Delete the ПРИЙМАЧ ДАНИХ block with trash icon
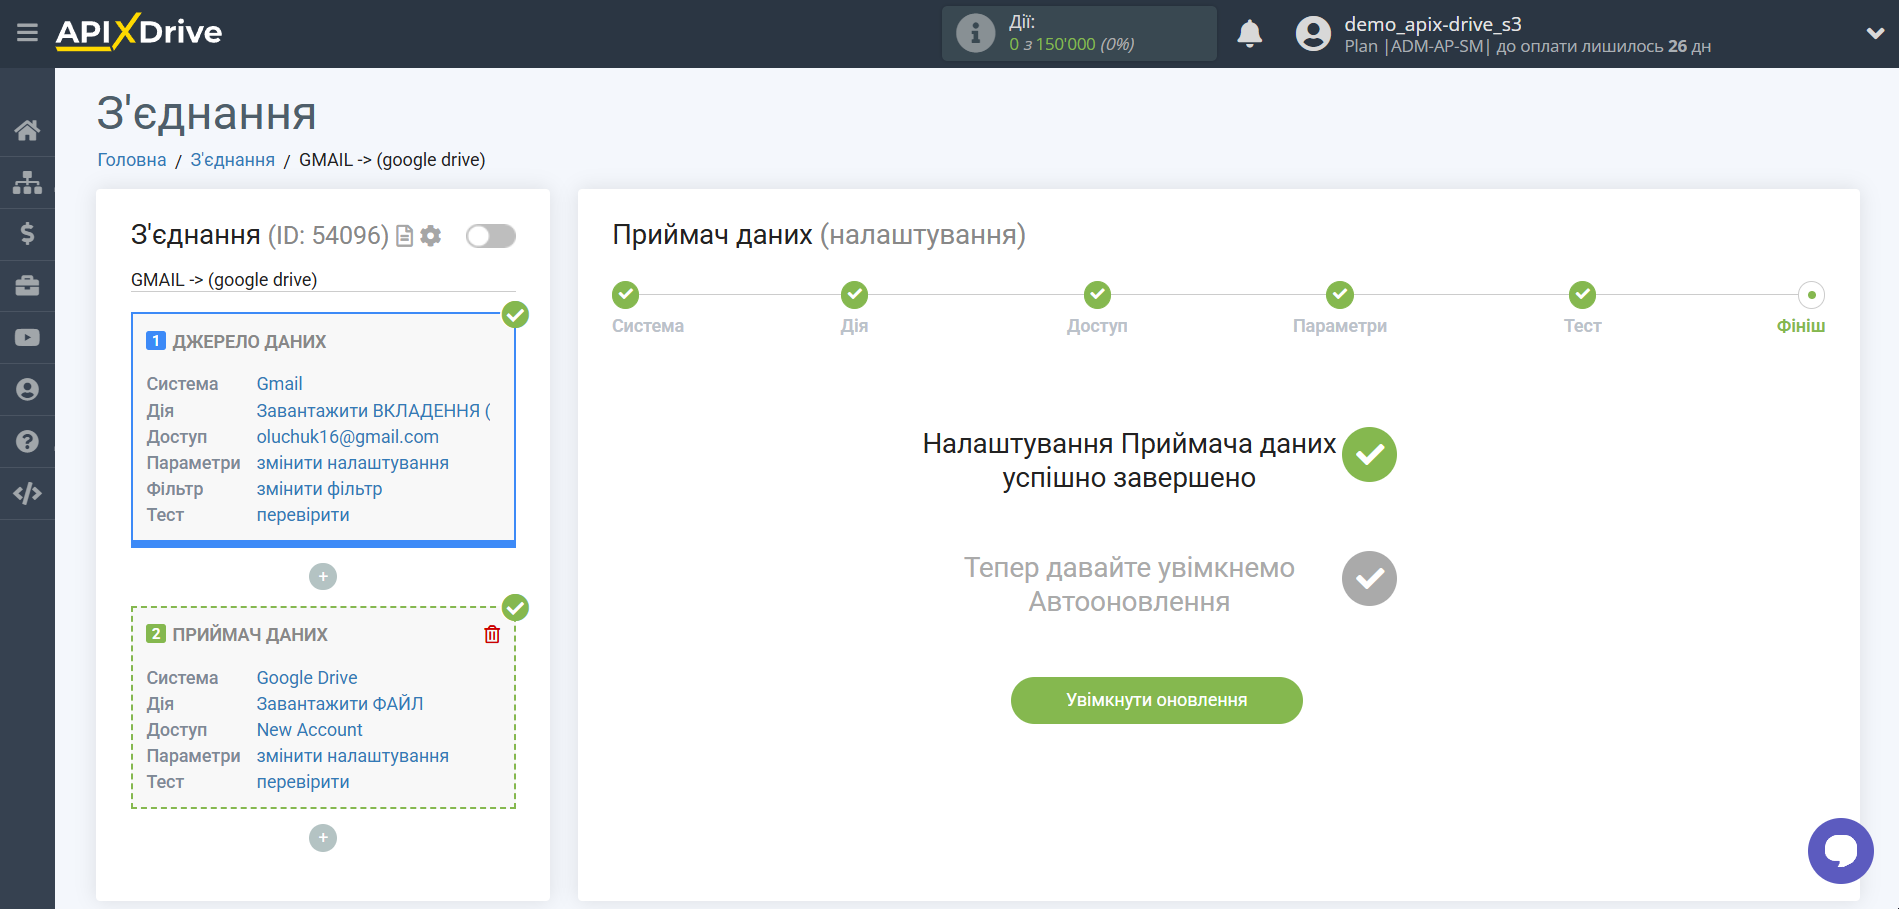 tap(492, 634)
